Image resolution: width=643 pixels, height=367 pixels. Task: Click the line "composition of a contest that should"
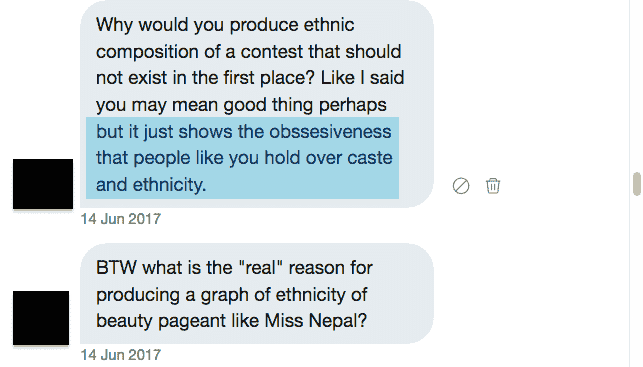tap(249, 52)
